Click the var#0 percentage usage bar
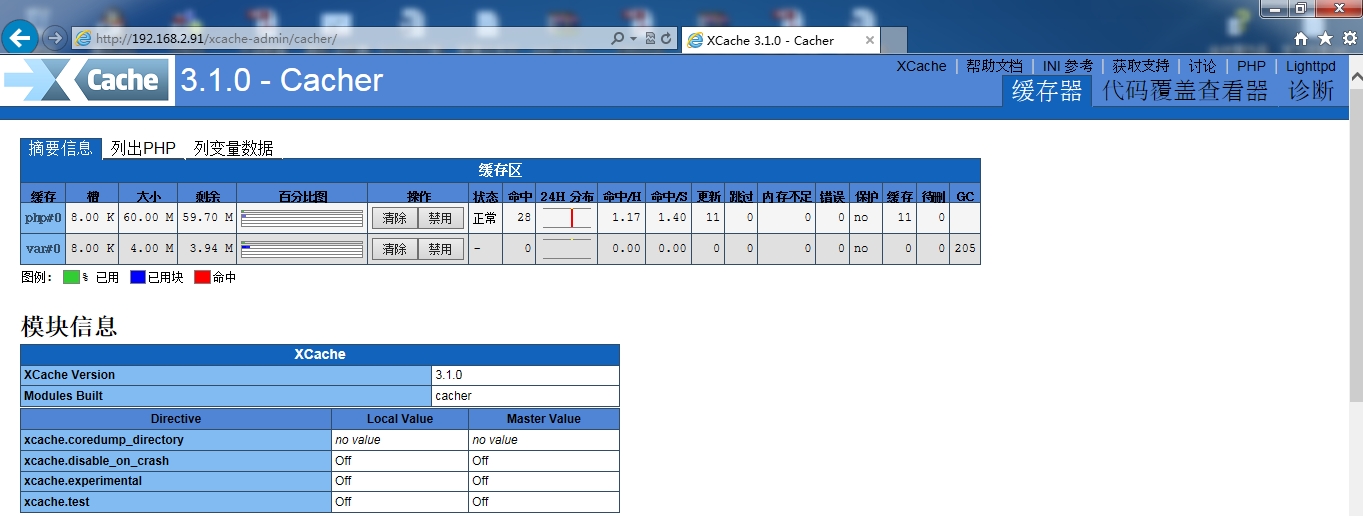 [302, 249]
